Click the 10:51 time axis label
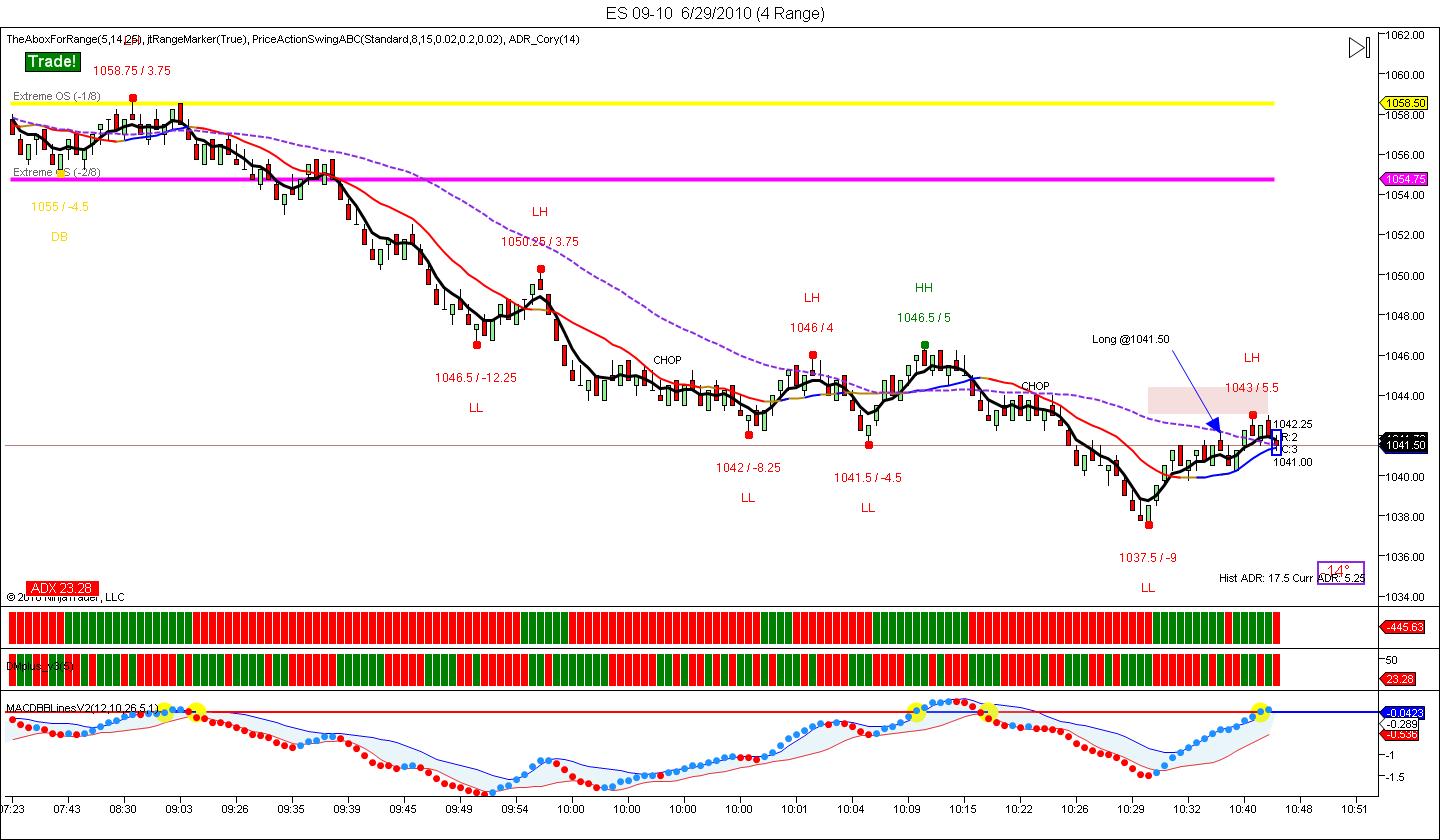The width and height of the screenshot is (1440, 840). tap(1355, 808)
